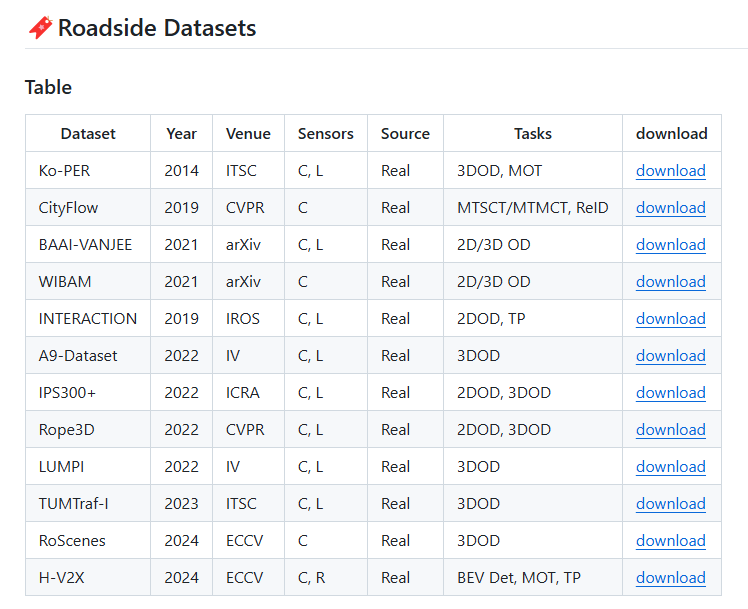Viewport: 748px width, 609px height.
Task: Open the BAAI-VANJEE download link
Action: pos(671,245)
